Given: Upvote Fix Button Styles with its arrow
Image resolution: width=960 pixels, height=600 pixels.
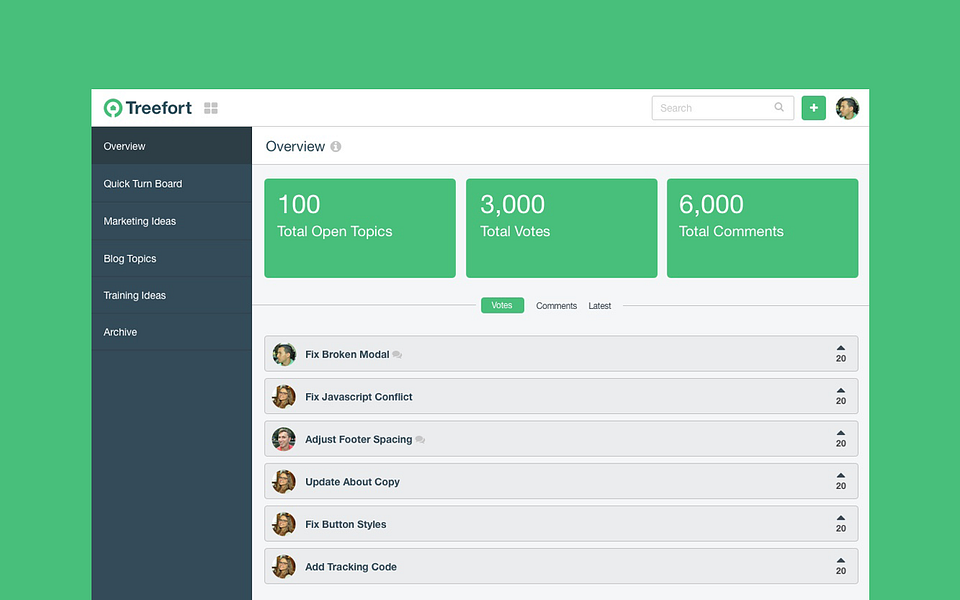Looking at the screenshot, I should 841,518.
